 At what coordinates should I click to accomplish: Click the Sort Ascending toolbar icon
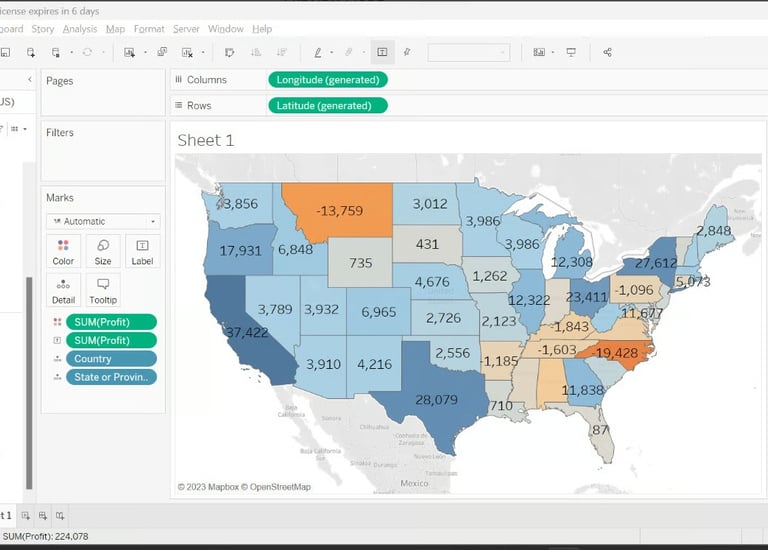pyautogui.click(x=256, y=52)
